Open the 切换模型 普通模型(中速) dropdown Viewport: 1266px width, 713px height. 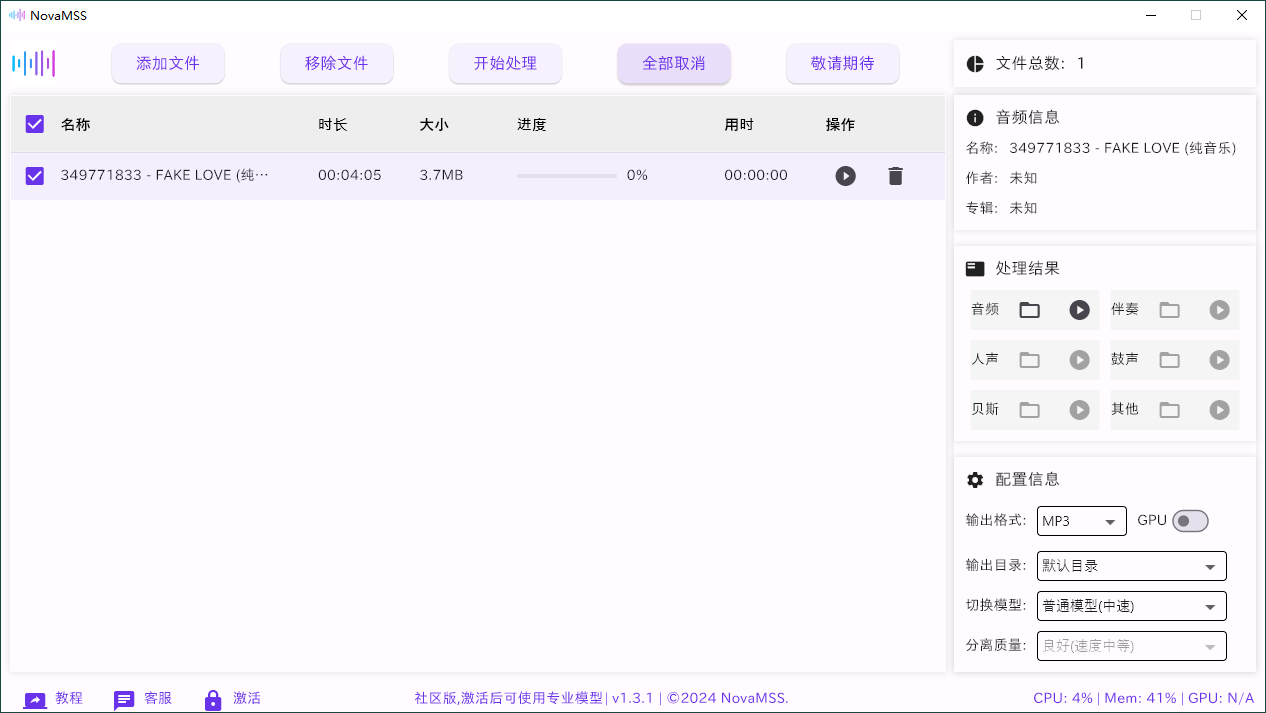pyautogui.click(x=1131, y=605)
